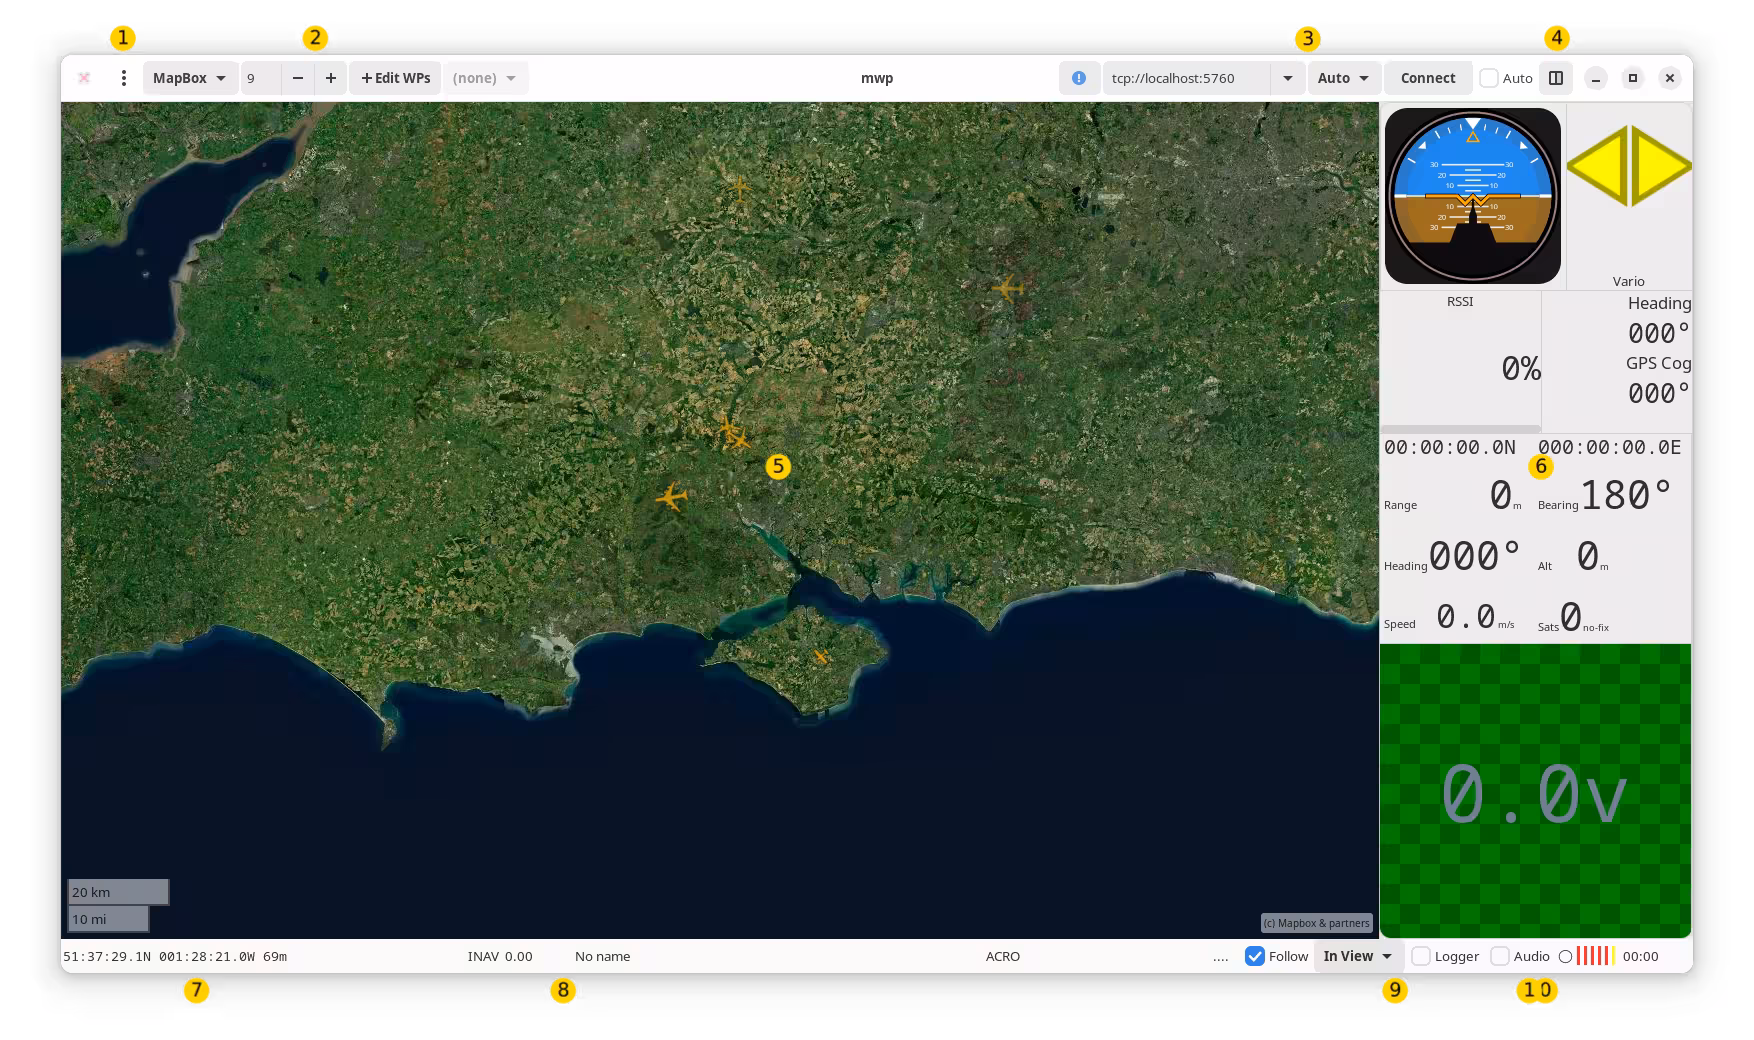Enable the Auto connect checkbox
Viewport: 1754px width, 1040px height.
(1489, 78)
